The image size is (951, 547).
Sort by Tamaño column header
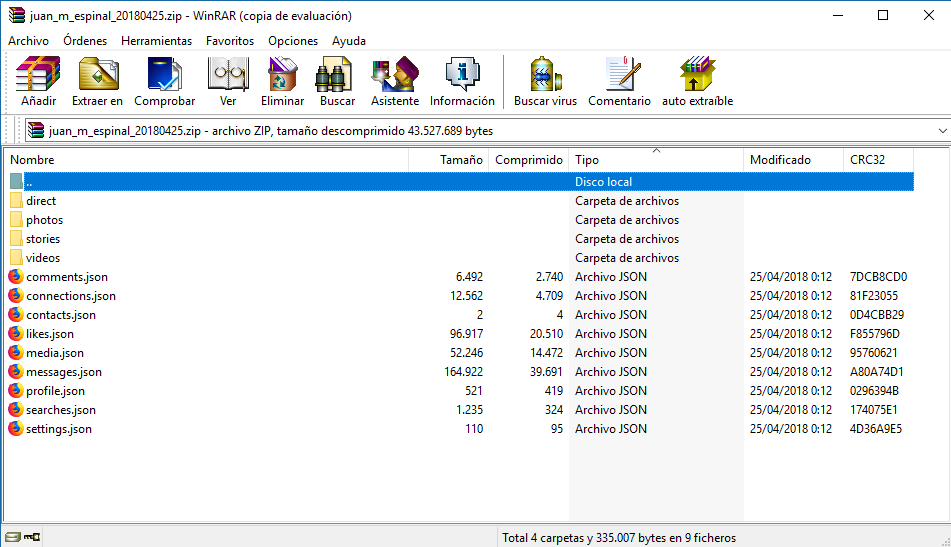[x=448, y=159]
